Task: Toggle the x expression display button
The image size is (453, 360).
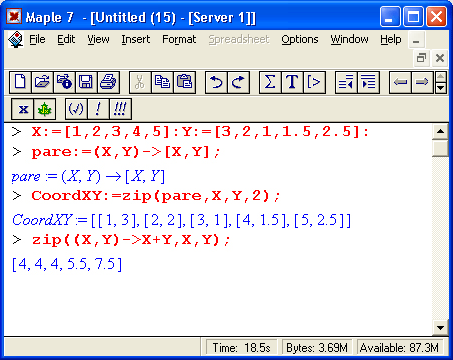Action: tap(22, 109)
